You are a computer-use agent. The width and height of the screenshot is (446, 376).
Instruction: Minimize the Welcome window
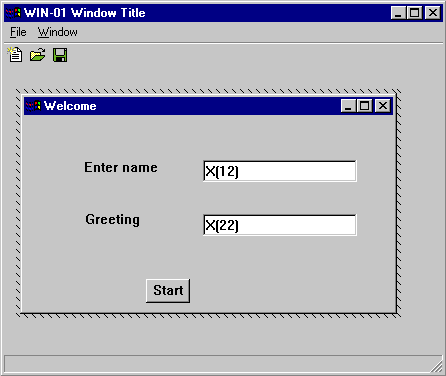pos(348,106)
